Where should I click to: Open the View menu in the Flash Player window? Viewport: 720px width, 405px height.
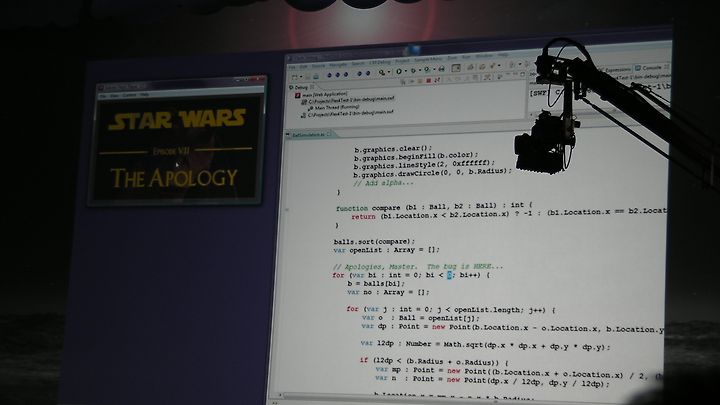click(114, 95)
